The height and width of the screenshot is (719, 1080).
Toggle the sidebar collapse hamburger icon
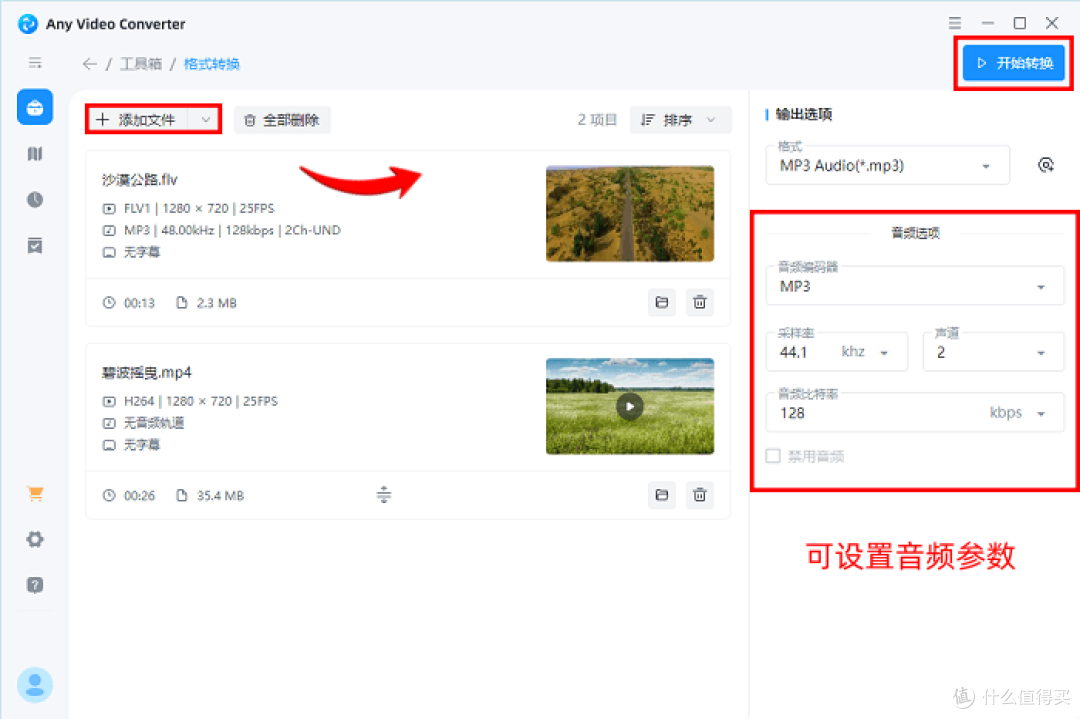click(x=35, y=63)
